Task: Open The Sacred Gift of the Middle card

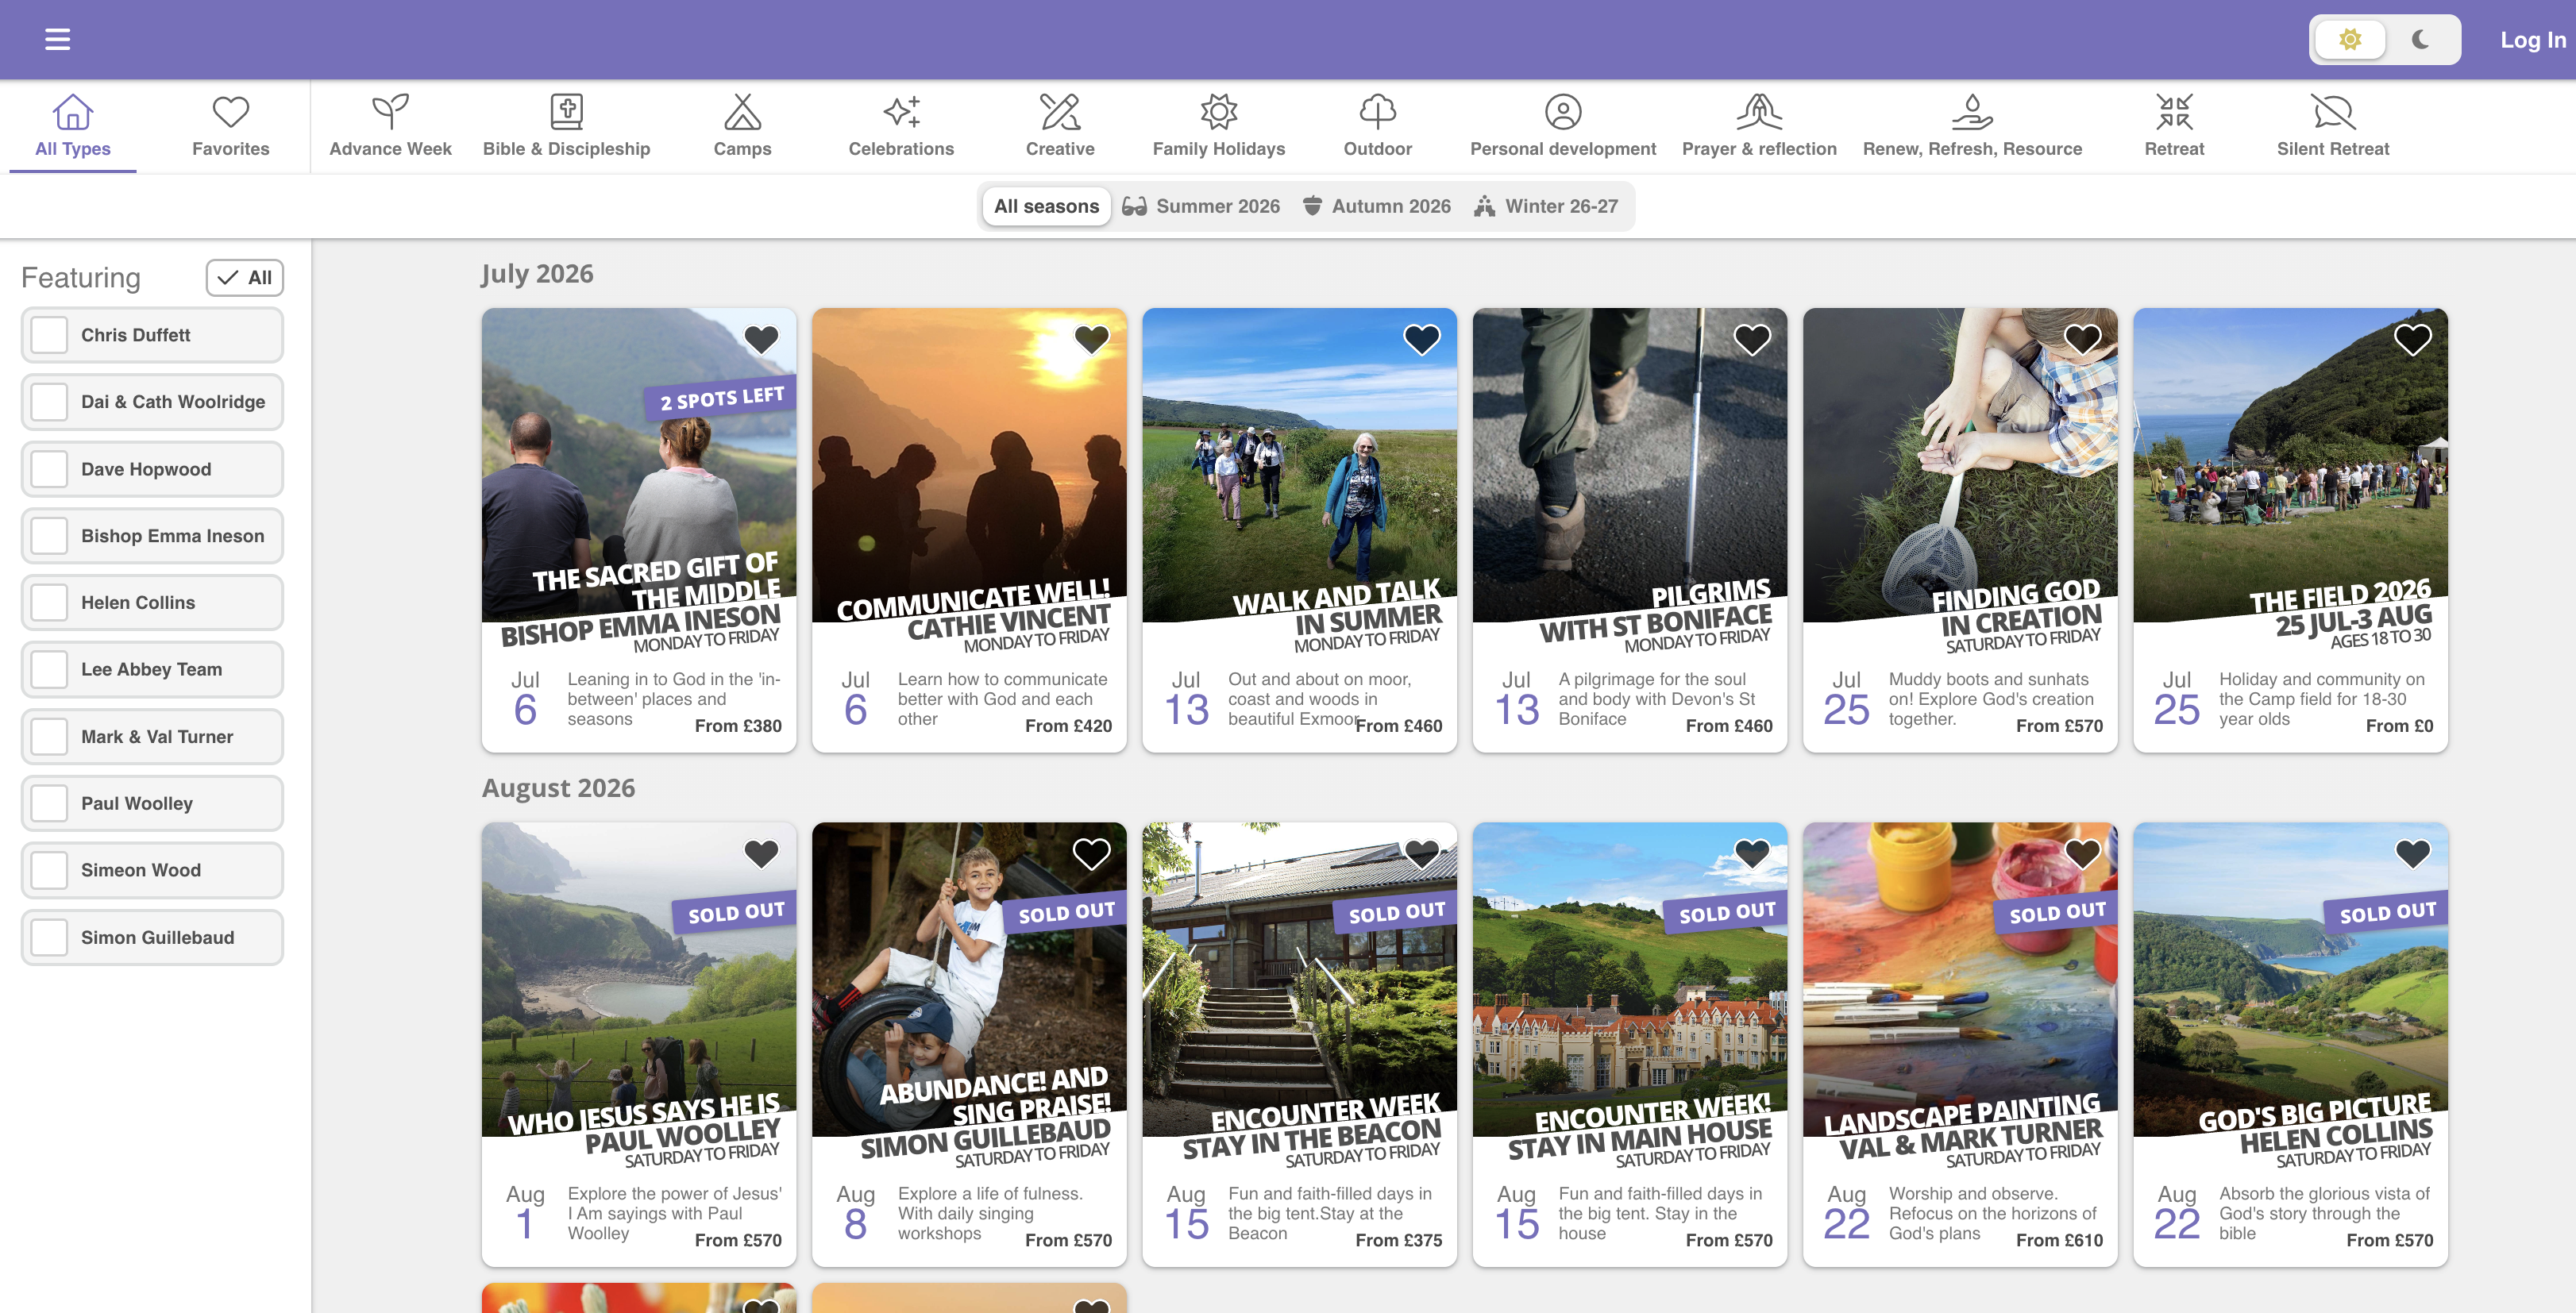Action: (x=639, y=530)
